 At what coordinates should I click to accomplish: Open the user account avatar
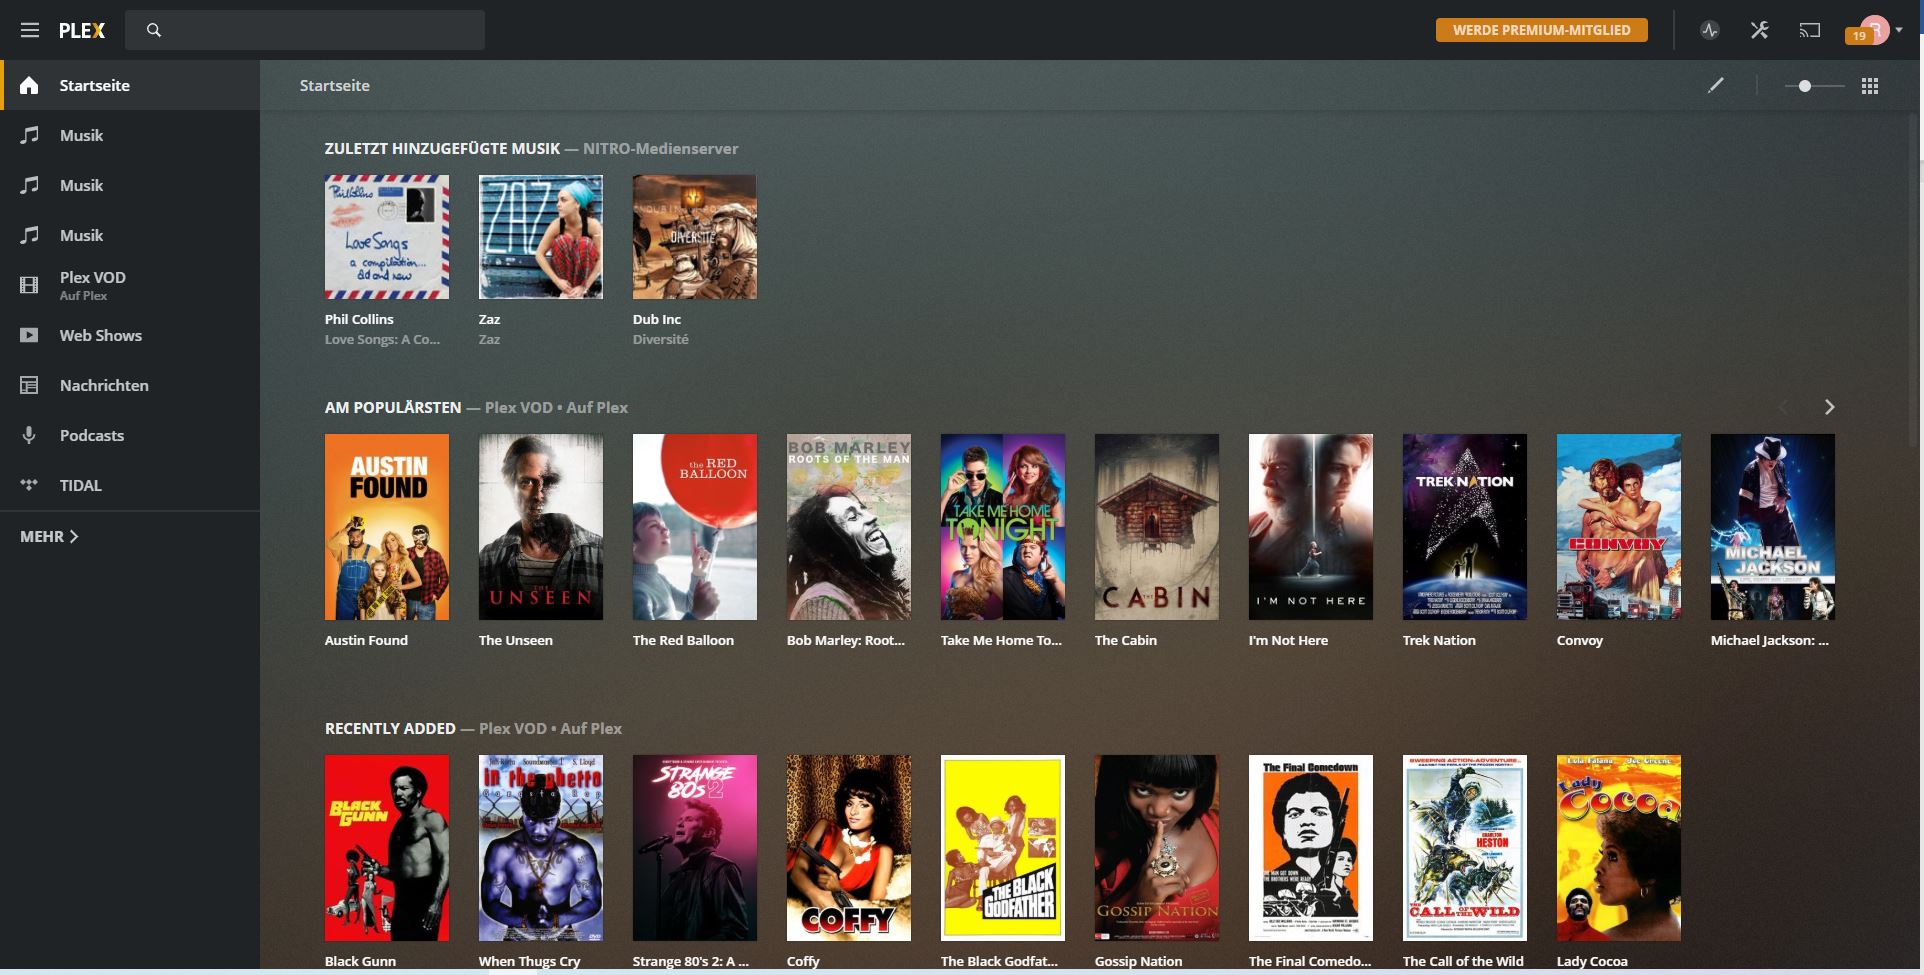[x=1874, y=30]
